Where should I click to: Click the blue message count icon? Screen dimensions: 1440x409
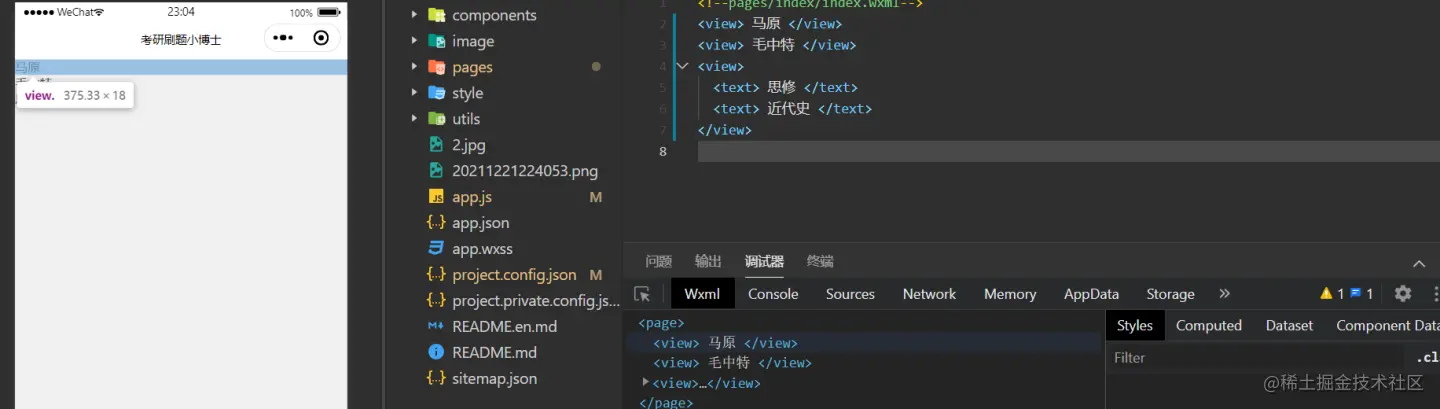point(1355,293)
